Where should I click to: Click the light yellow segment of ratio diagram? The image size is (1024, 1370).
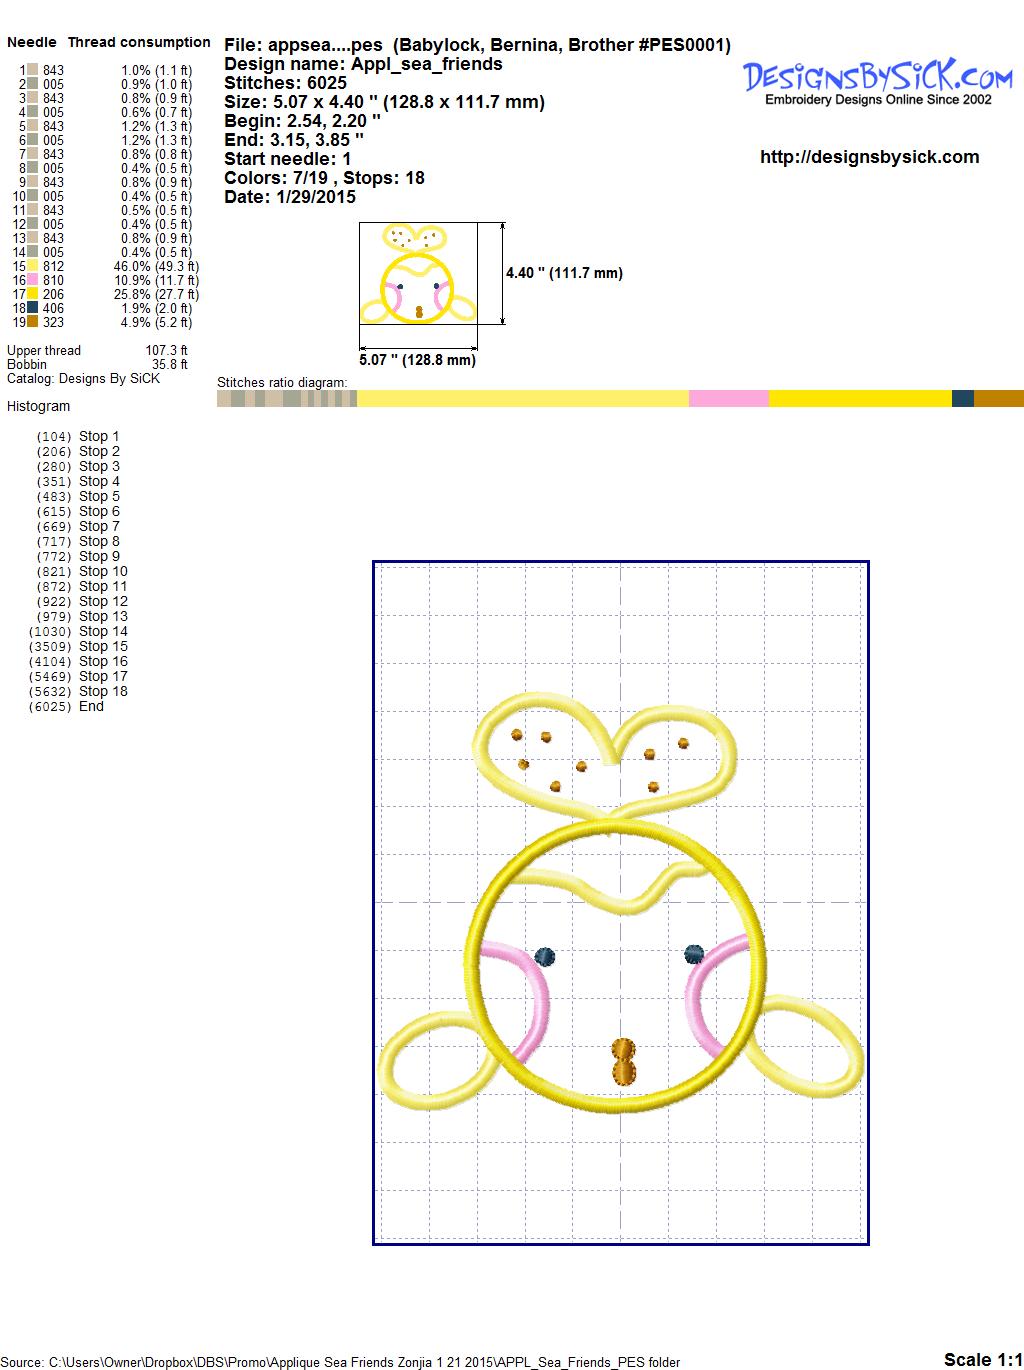[x=522, y=399]
